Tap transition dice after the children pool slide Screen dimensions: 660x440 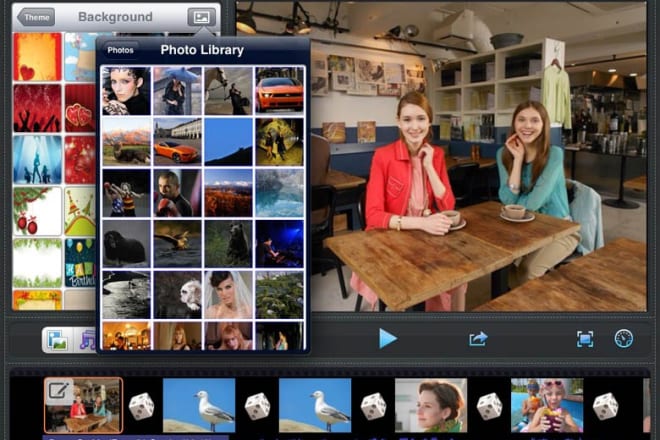[605, 406]
